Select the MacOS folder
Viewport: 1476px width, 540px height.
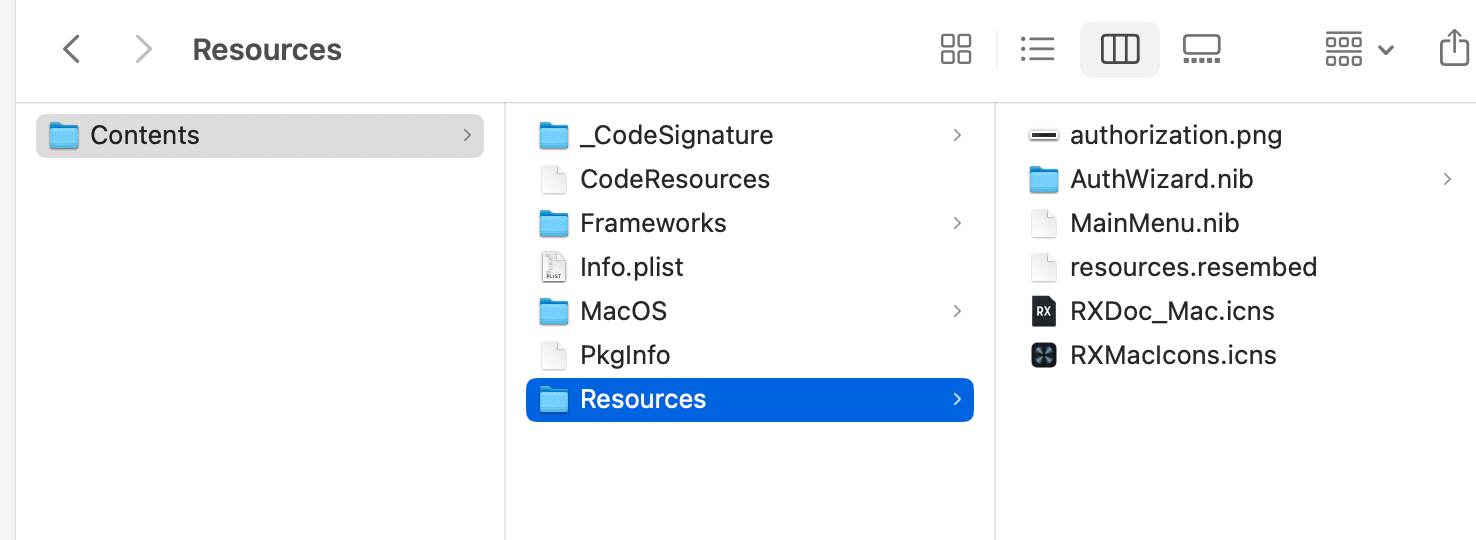(x=622, y=311)
